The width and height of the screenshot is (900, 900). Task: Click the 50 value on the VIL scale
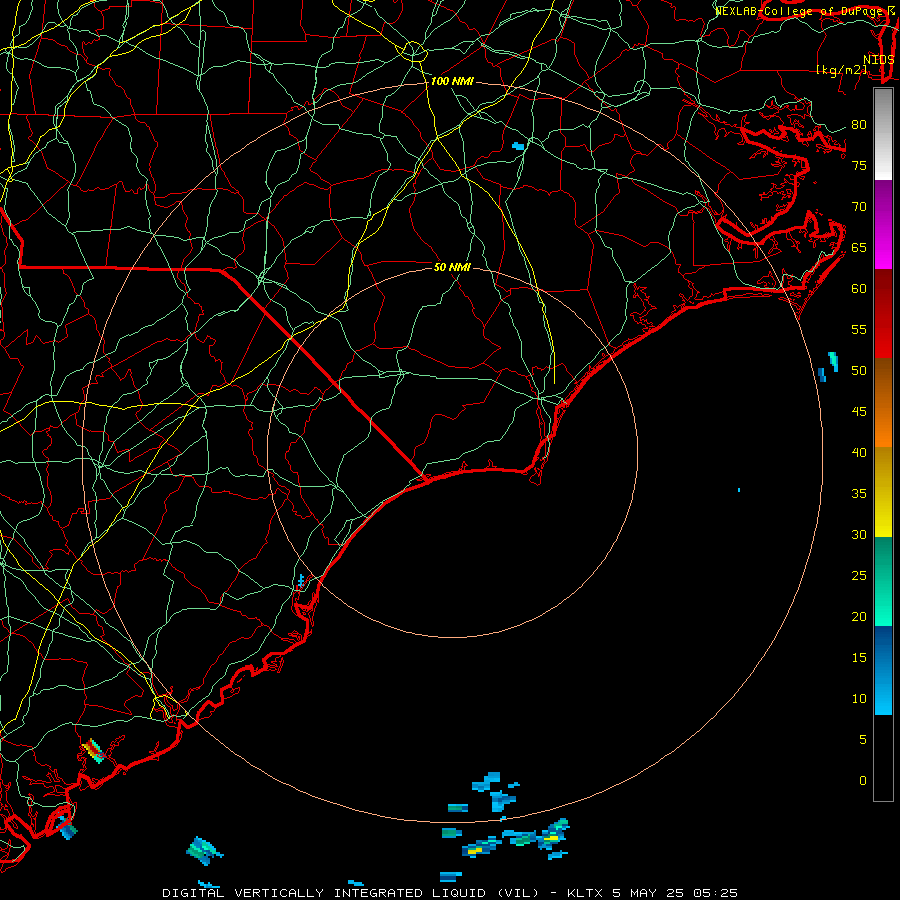[859, 371]
